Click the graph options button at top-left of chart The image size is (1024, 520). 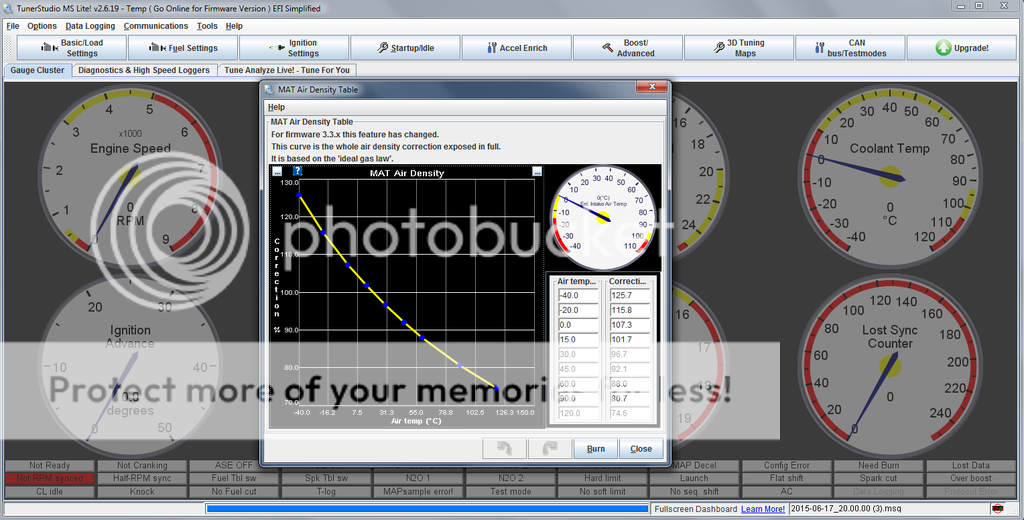(x=277, y=172)
